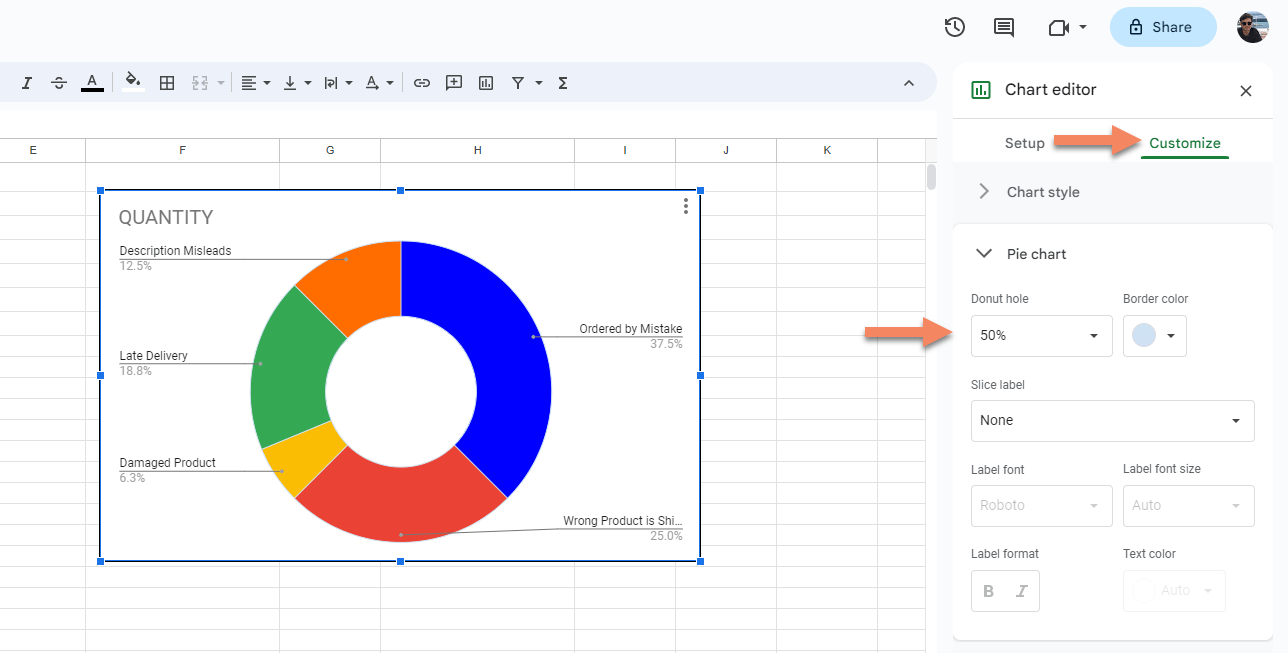Open the Functions (sigma) menu

click(562, 83)
